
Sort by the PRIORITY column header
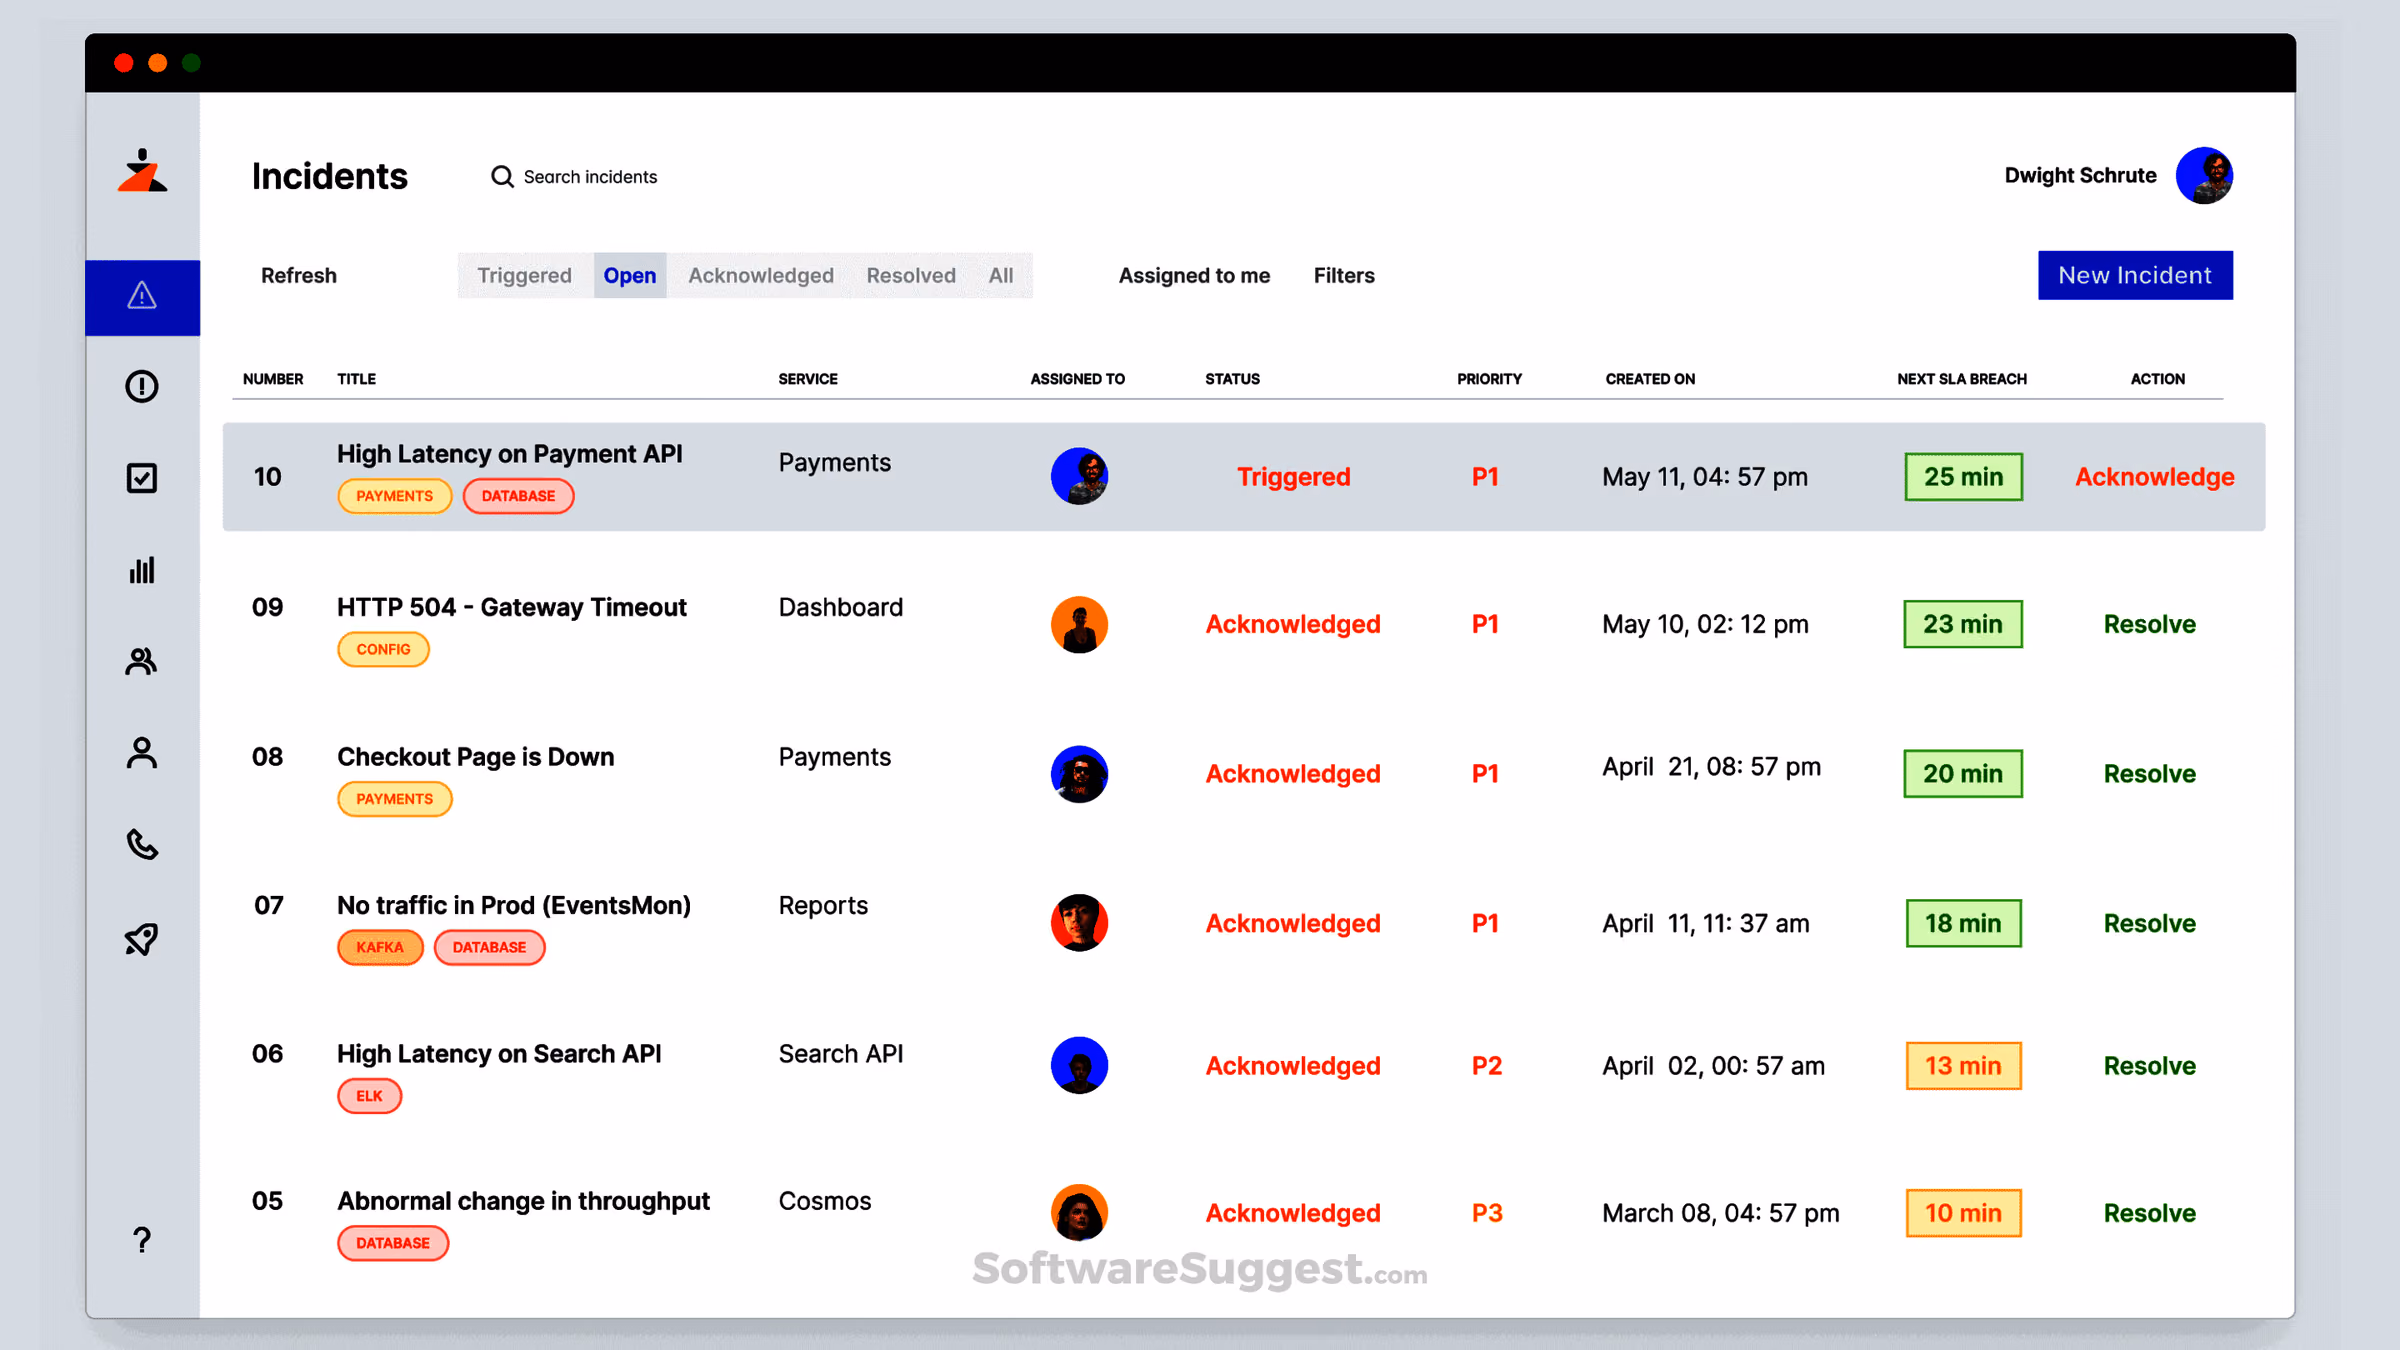1489,379
